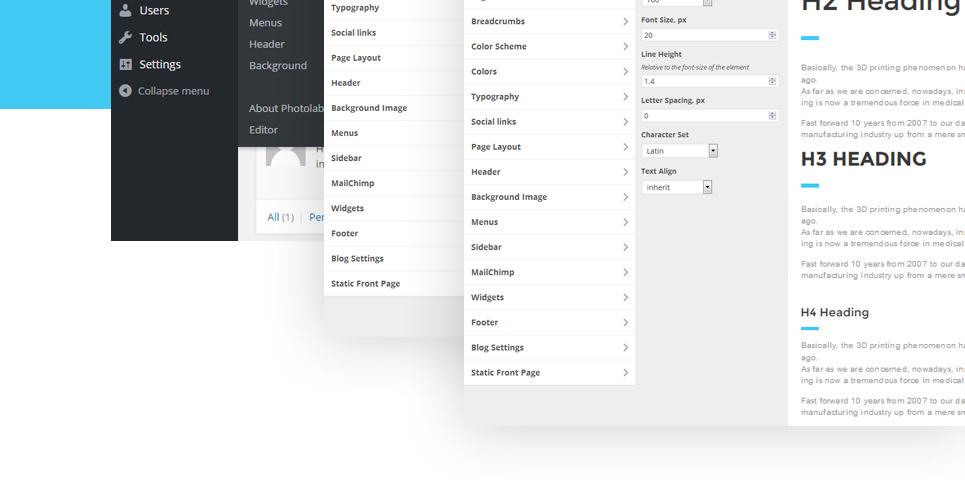The height and width of the screenshot is (500, 965).
Task: Expand the Blog Settings section via its chevron
Action: [625, 348]
